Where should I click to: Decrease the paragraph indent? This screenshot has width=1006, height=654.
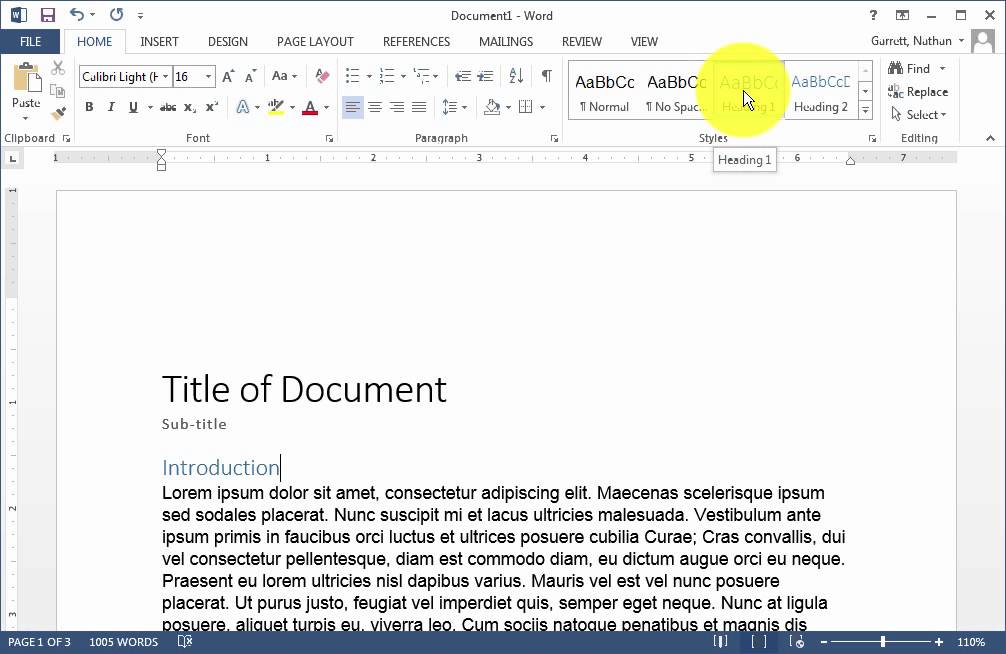tap(463, 76)
